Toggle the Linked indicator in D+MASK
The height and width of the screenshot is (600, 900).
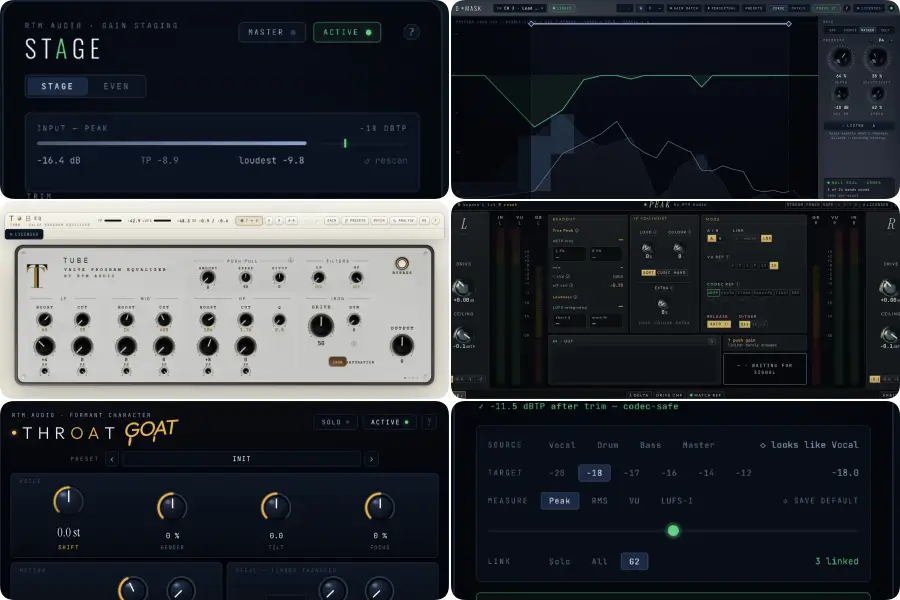point(561,8)
